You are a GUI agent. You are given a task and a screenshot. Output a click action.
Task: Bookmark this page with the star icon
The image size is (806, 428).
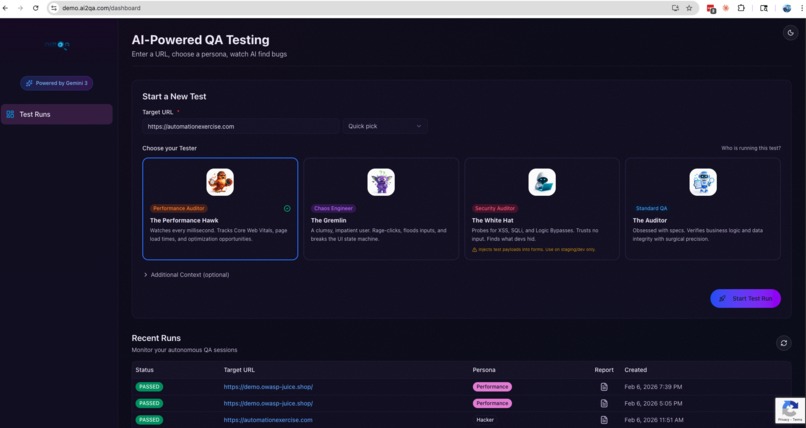click(689, 8)
